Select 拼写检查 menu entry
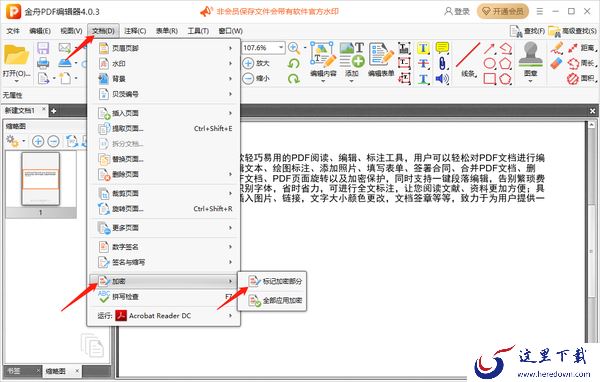Viewport: 600px width, 382px height. coord(164,297)
